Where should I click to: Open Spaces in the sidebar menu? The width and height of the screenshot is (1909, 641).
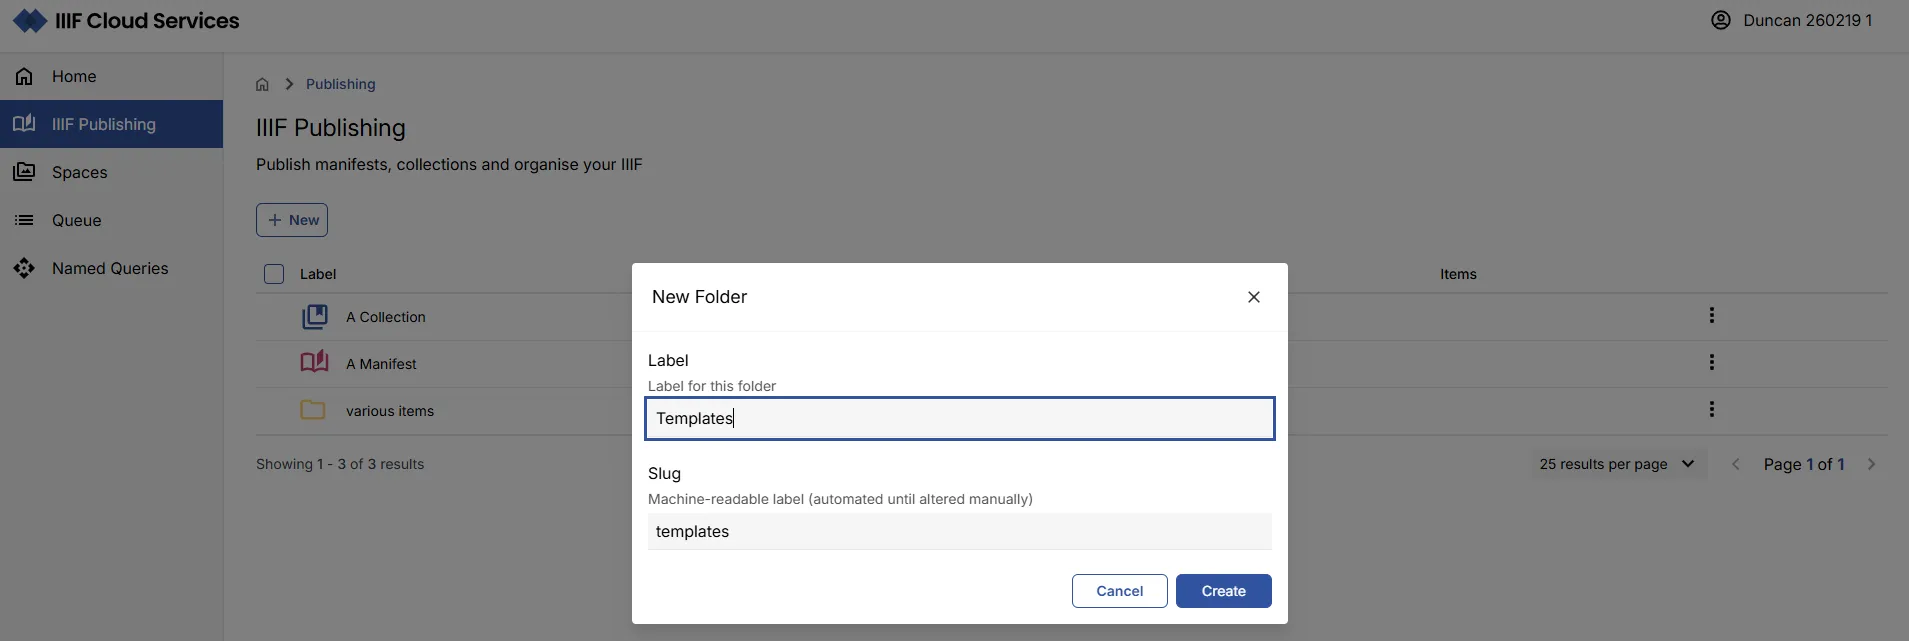click(x=111, y=172)
